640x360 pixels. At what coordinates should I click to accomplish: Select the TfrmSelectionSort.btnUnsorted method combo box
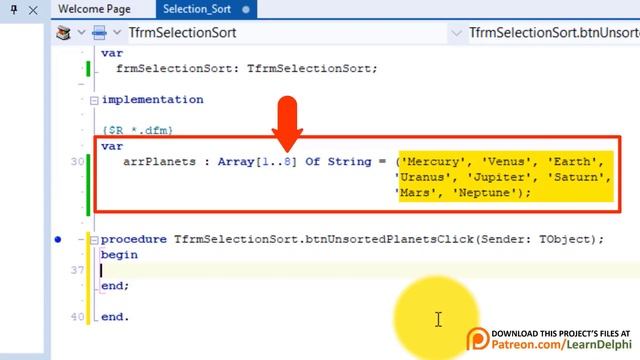[554, 33]
